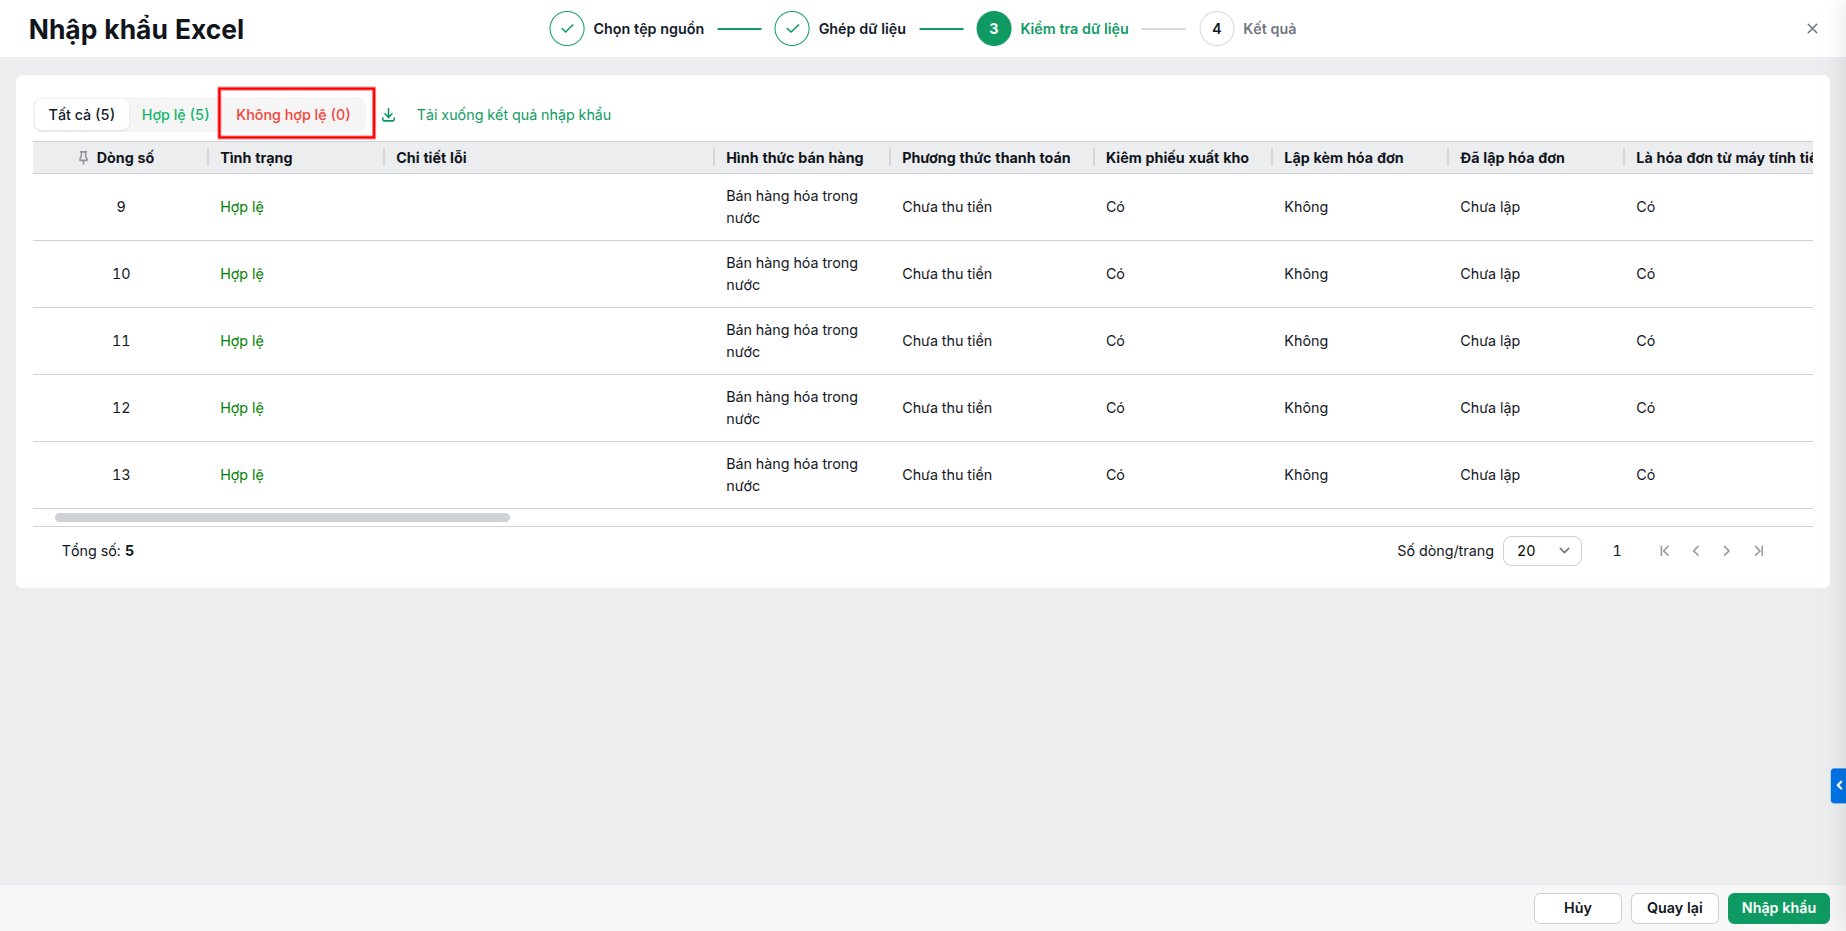The image size is (1846, 931).
Task: Click Không value in row 11
Action: (x=1306, y=341)
